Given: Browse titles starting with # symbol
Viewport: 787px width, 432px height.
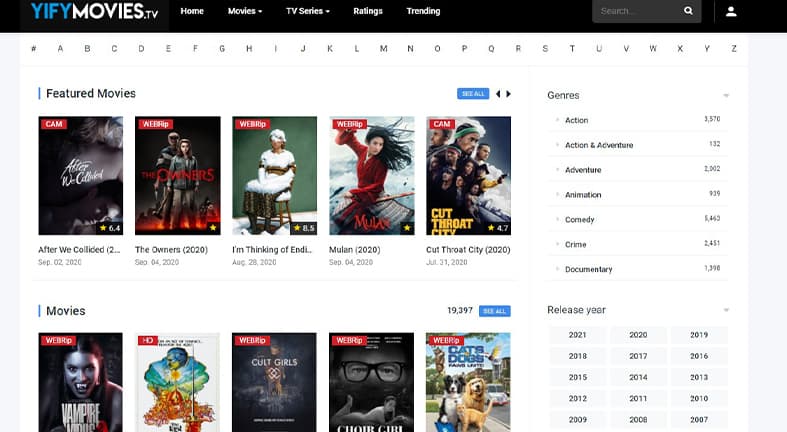Looking at the screenshot, I should click(x=34, y=49).
